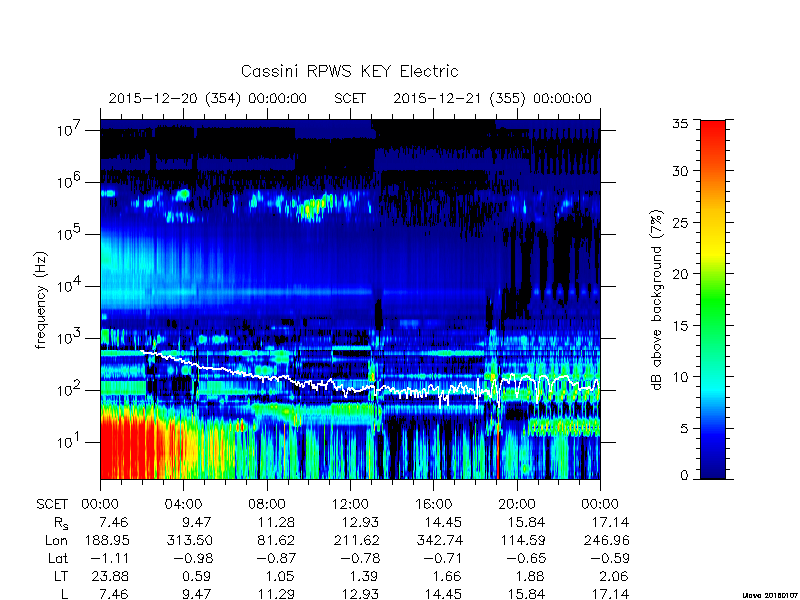Click the color bar value 35
Image resolution: width=800 pixels, height=600 pixels.
[680, 123]
